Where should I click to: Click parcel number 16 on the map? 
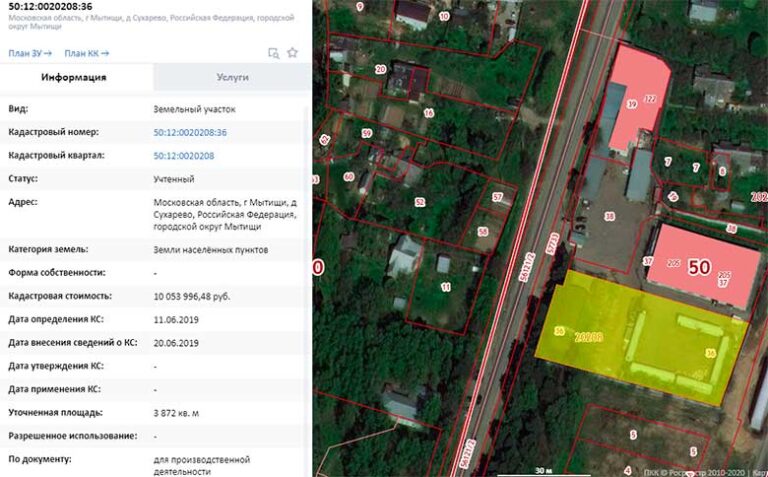click(x=429, y=114)
